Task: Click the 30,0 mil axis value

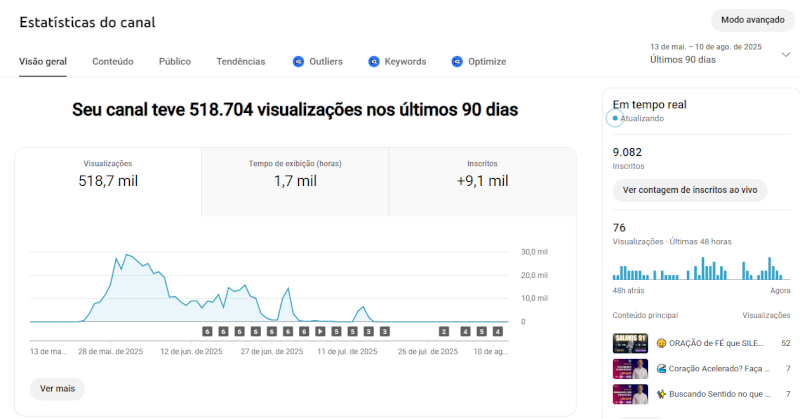Action: pyautogui.click(x=534, y=252)
